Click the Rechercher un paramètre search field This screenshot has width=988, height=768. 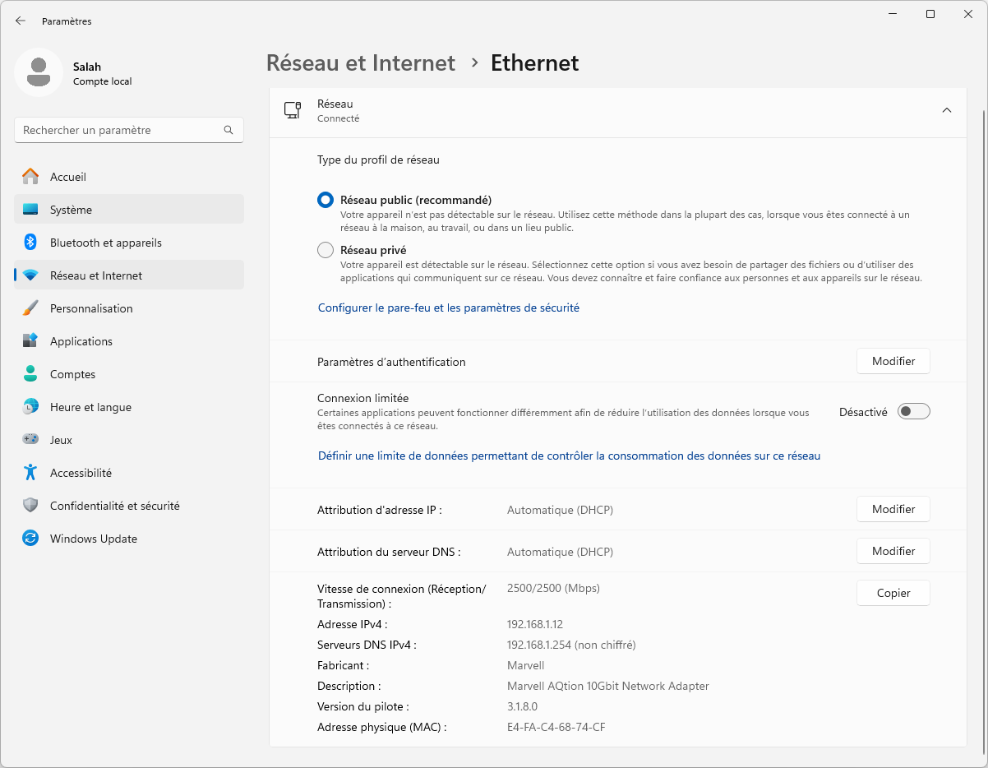[x=118, y=130]
